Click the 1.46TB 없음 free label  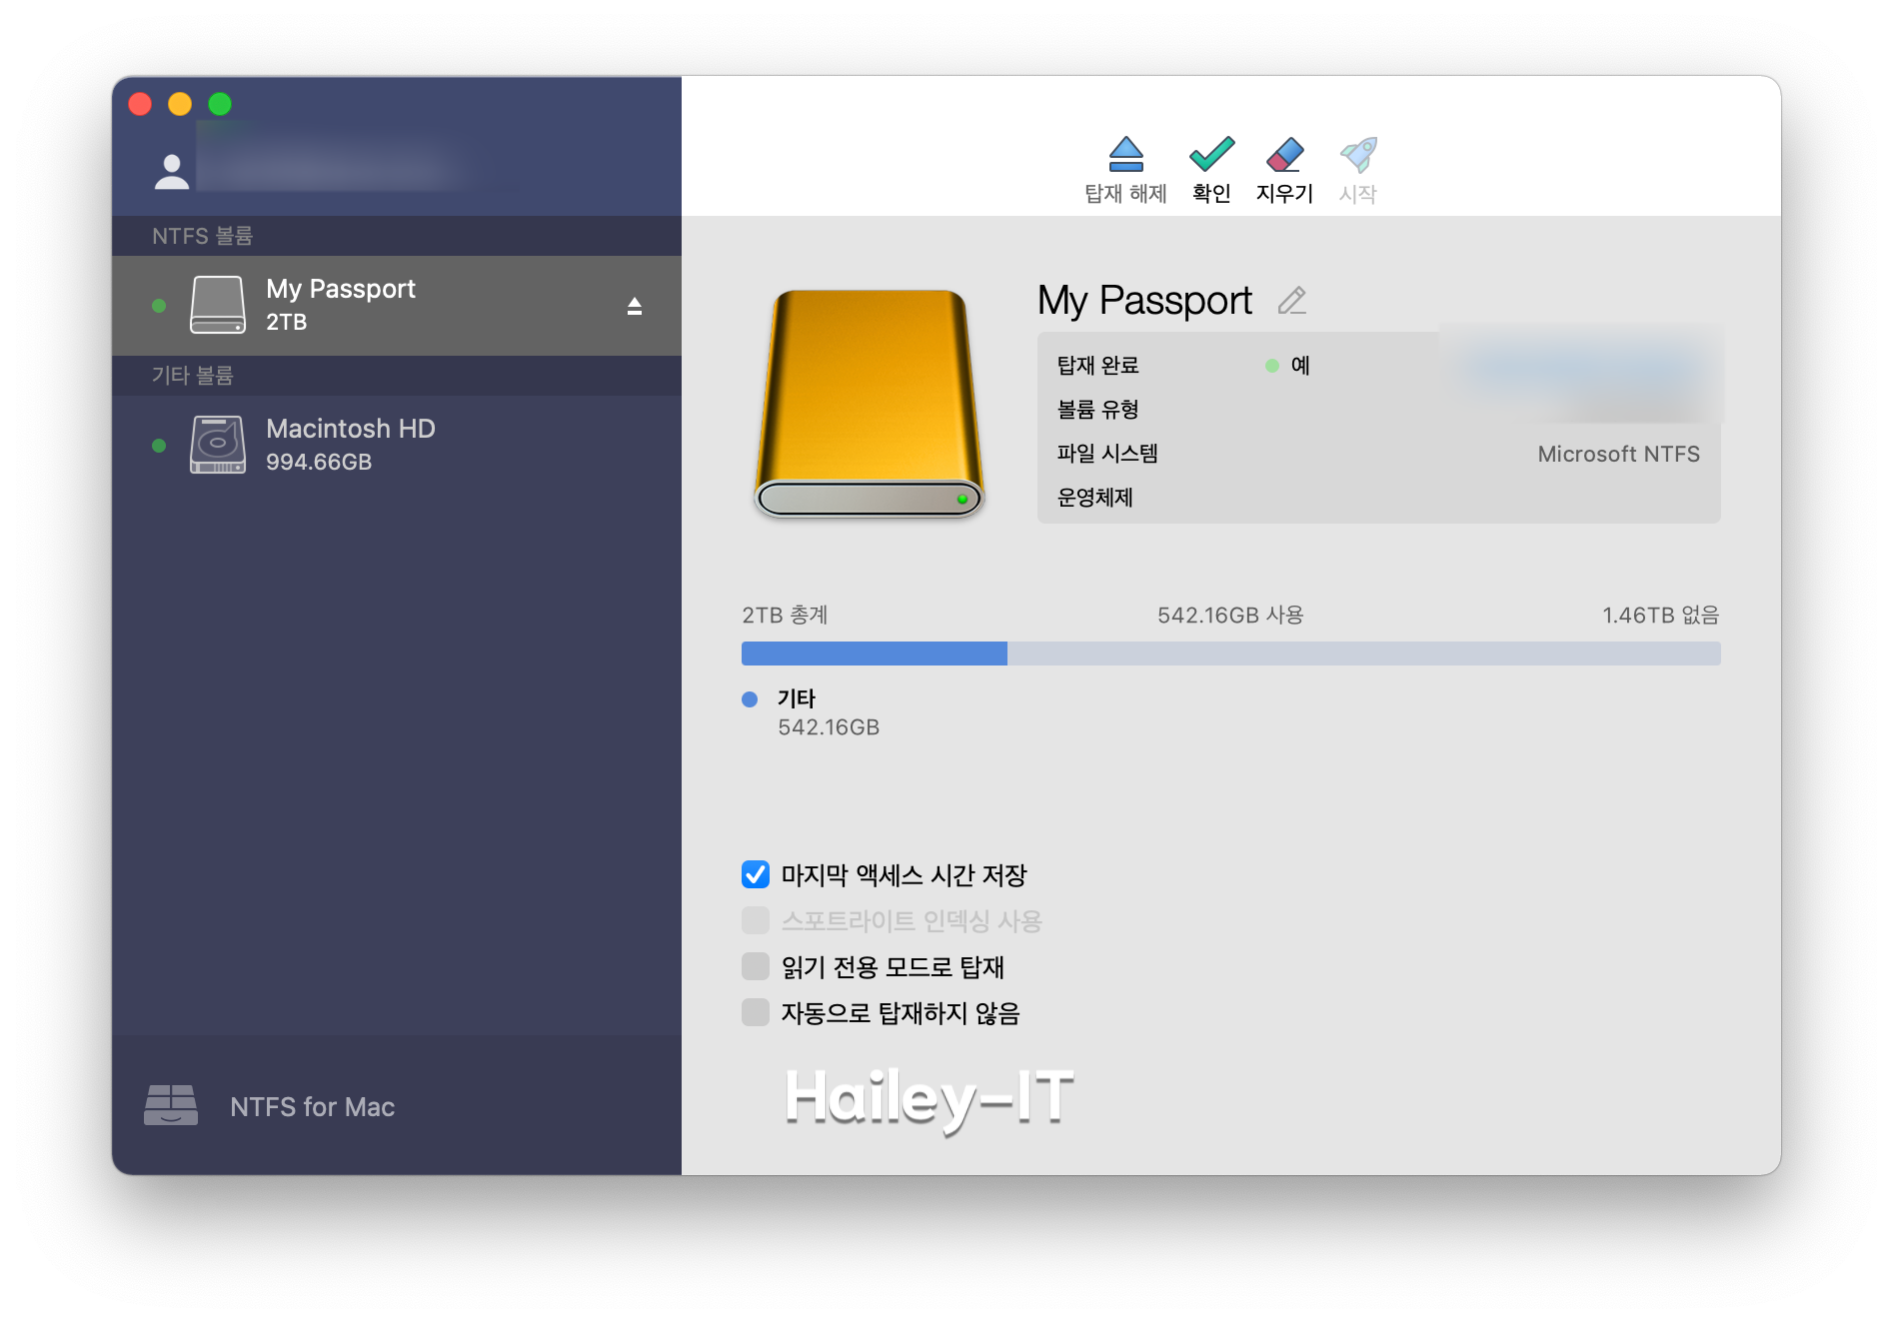[x=1660, y=615]
